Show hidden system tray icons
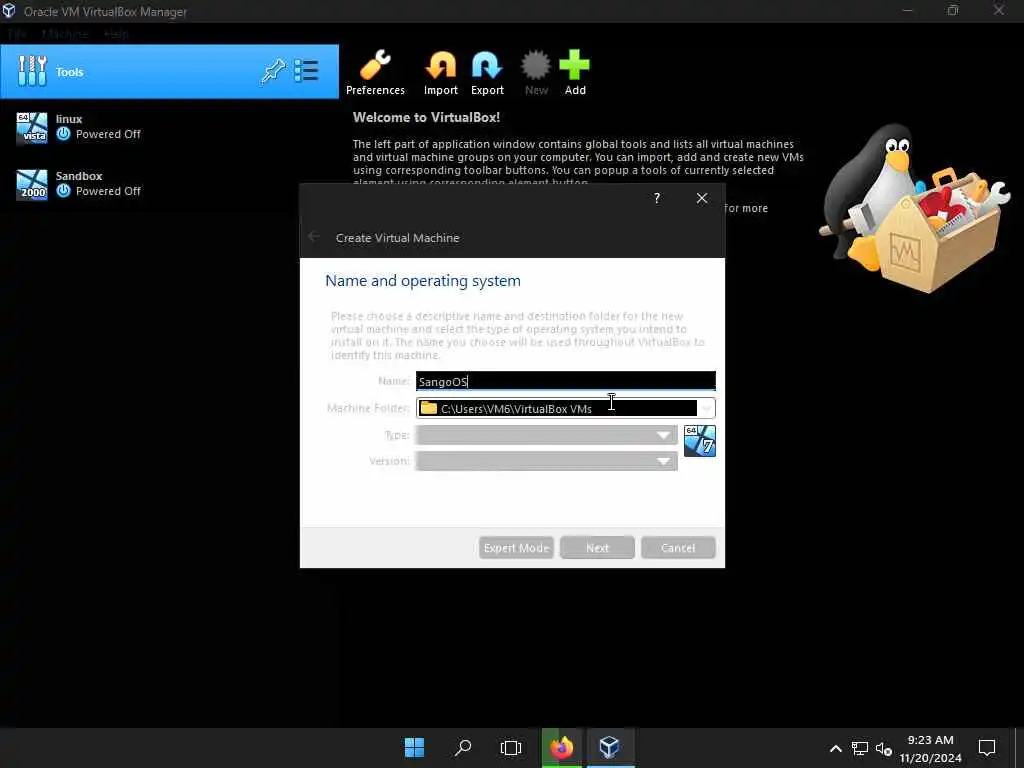The image size is (1024, 768). pyautogui.click(x=835, y=748)
